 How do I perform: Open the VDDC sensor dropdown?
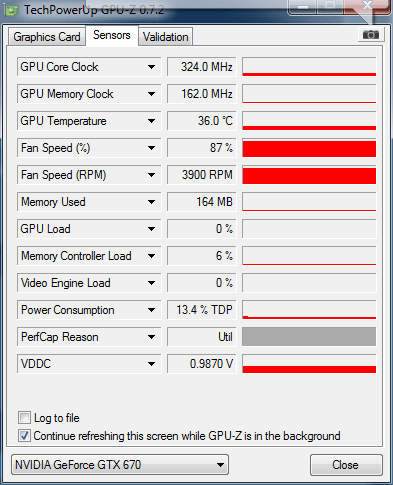click(151, 364)
